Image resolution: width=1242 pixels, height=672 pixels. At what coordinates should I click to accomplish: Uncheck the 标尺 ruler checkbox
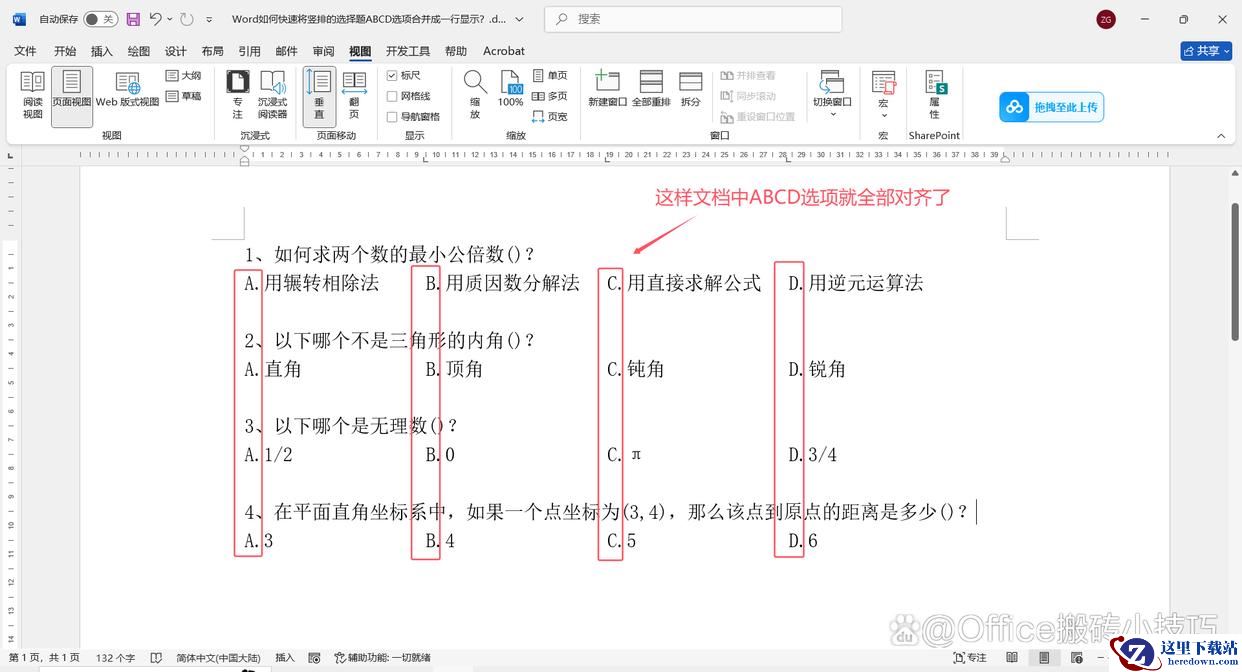[x=393, y=76]
